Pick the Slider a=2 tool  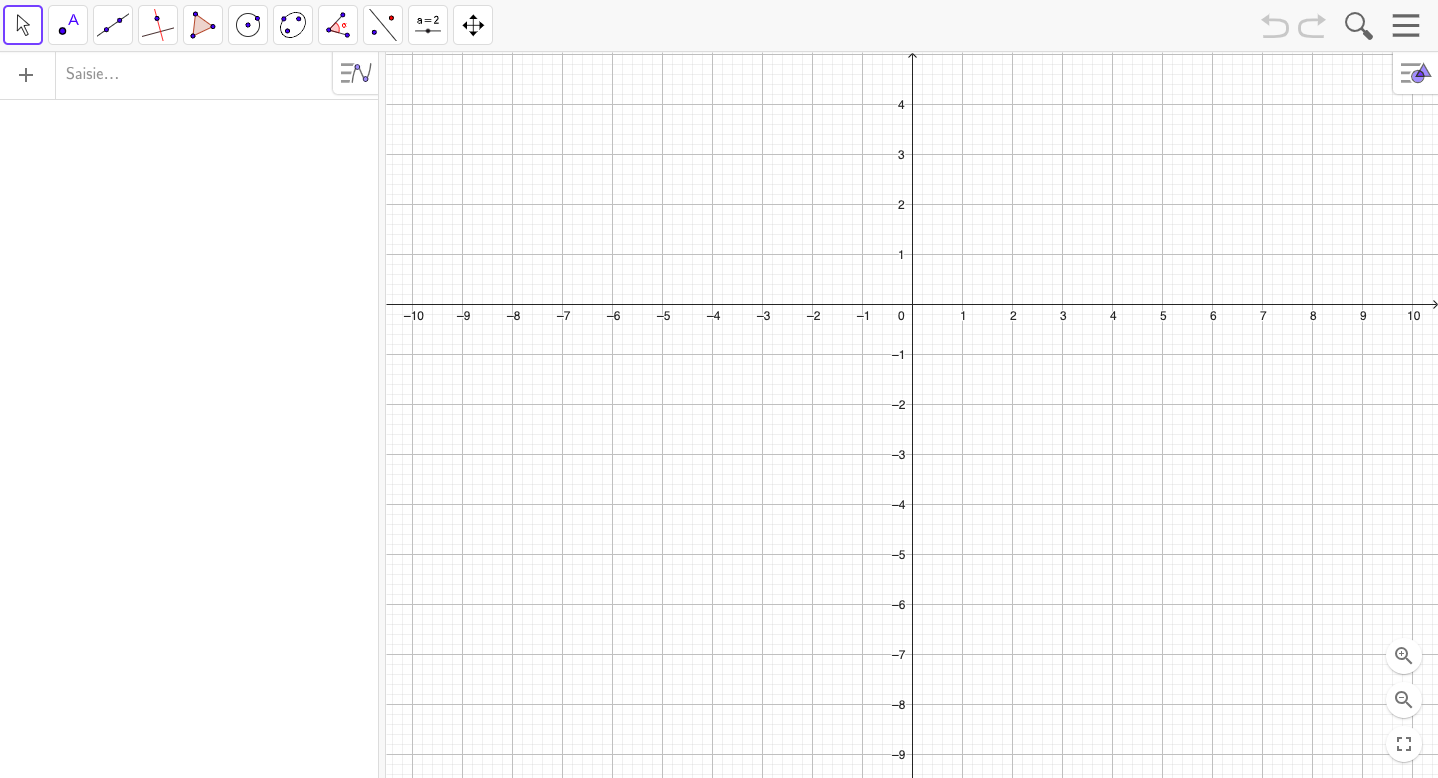(428, 25)
